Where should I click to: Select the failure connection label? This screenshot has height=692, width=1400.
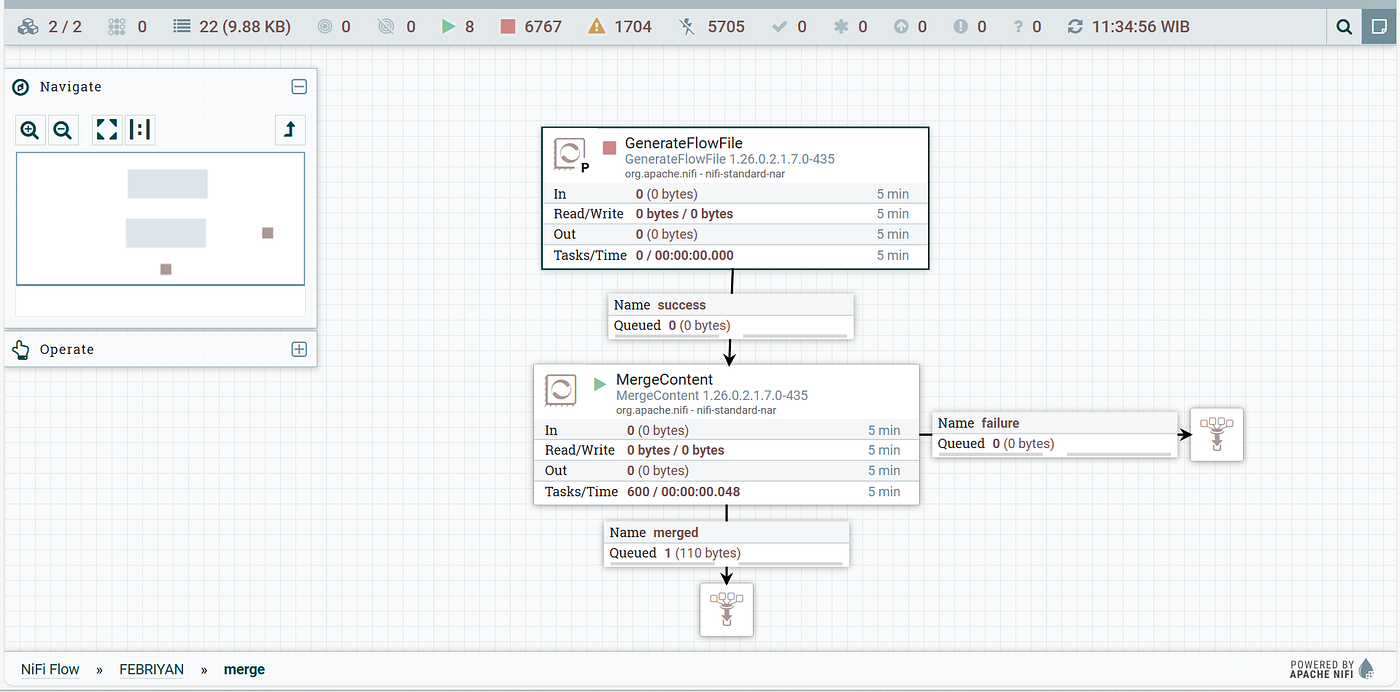pos(1054,434)
